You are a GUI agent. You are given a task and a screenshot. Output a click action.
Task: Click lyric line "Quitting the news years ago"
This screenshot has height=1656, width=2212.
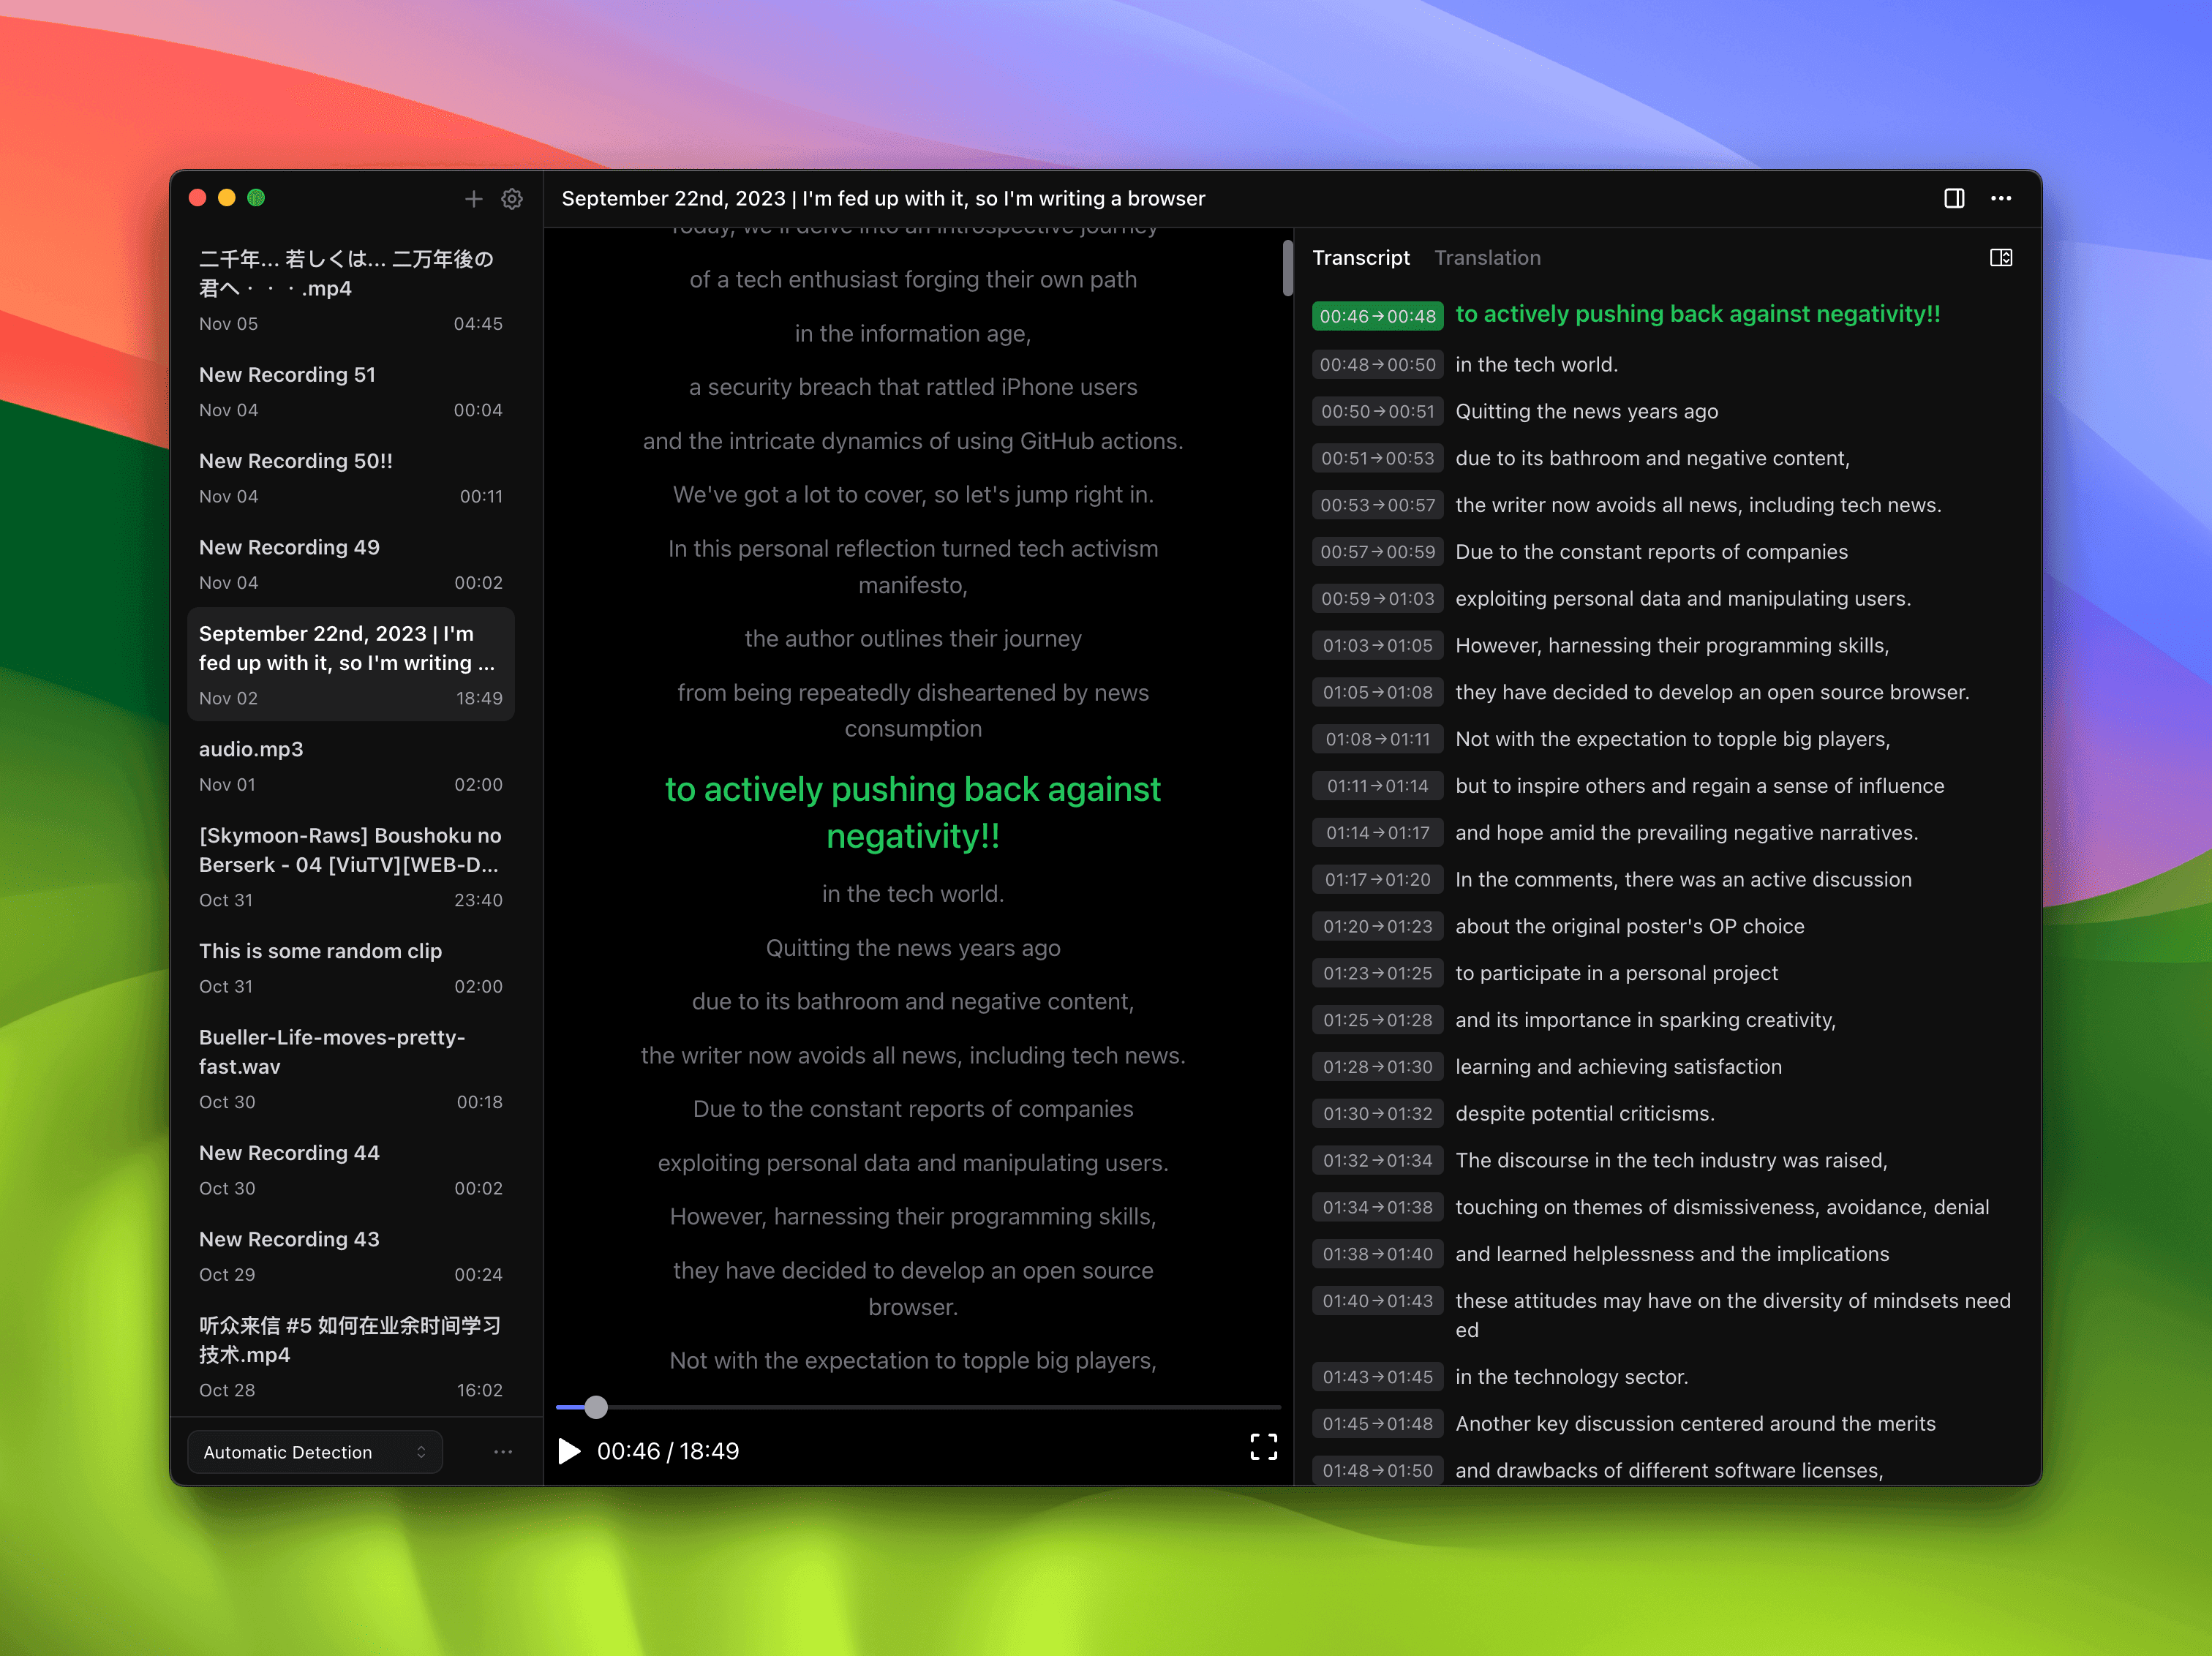pyautogui.click(x=912, y=948)
